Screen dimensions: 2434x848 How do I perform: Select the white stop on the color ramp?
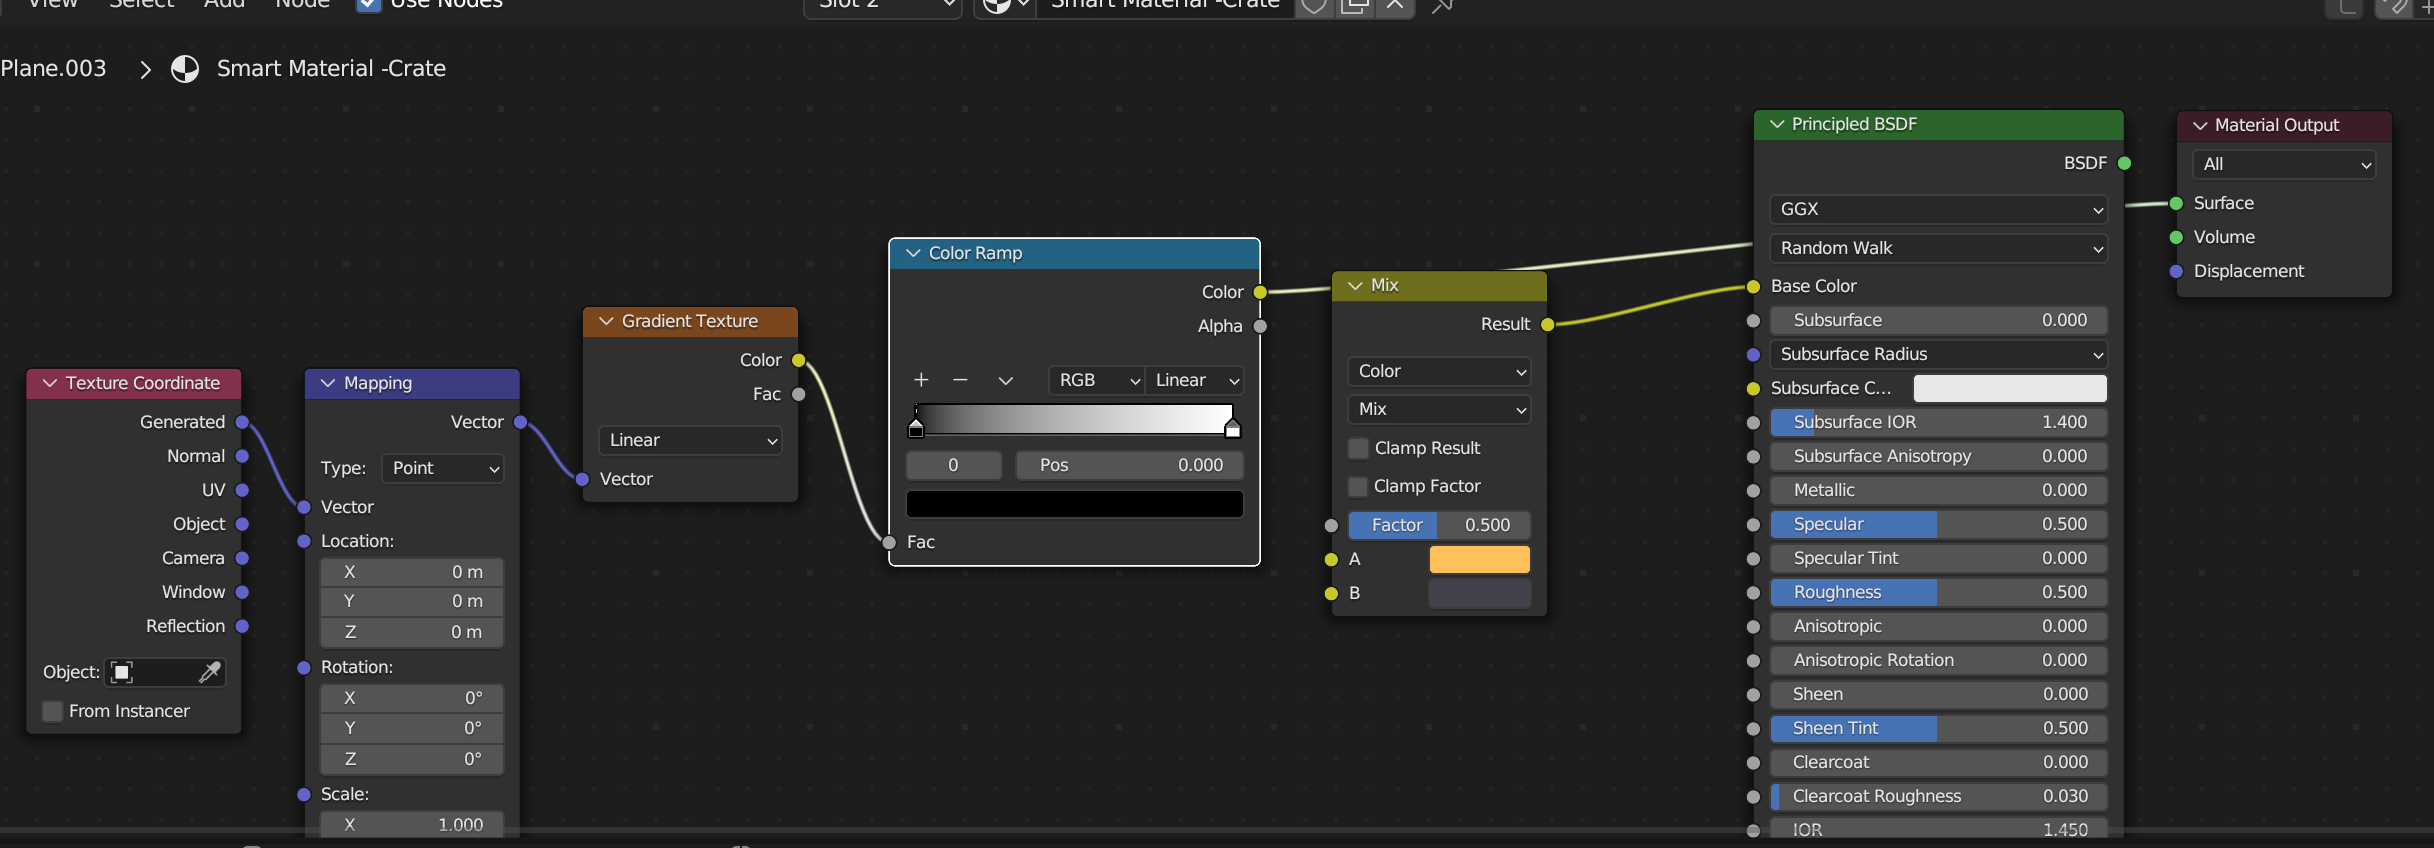point(1232,429)
